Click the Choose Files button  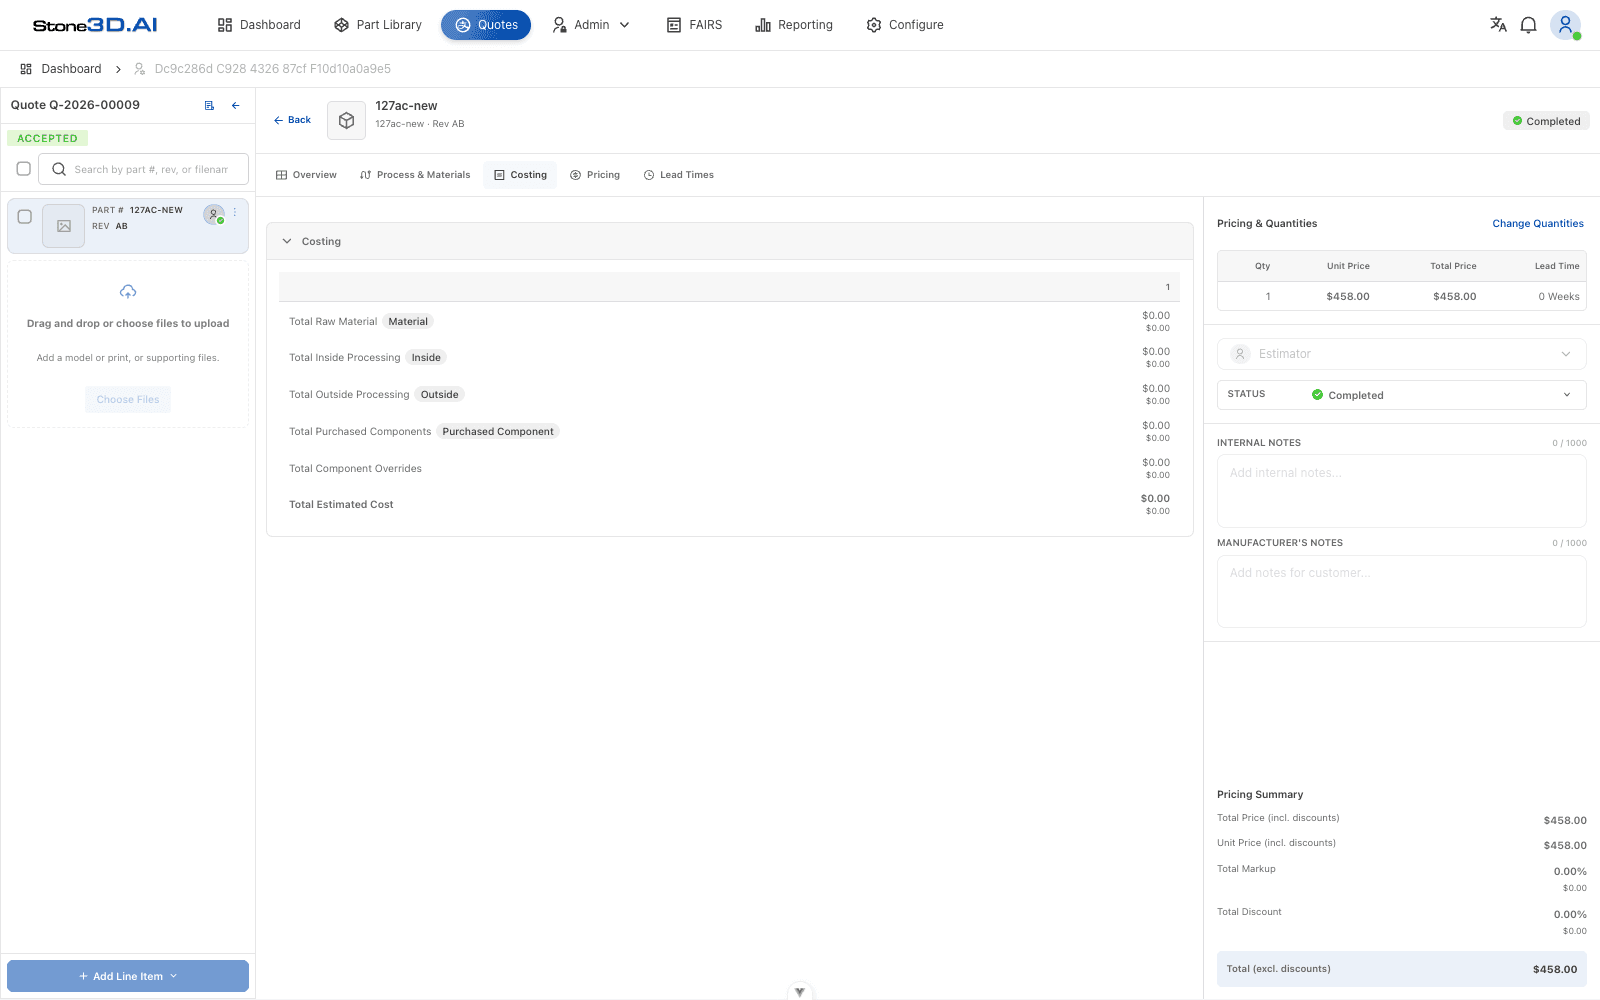pos(128,400)
